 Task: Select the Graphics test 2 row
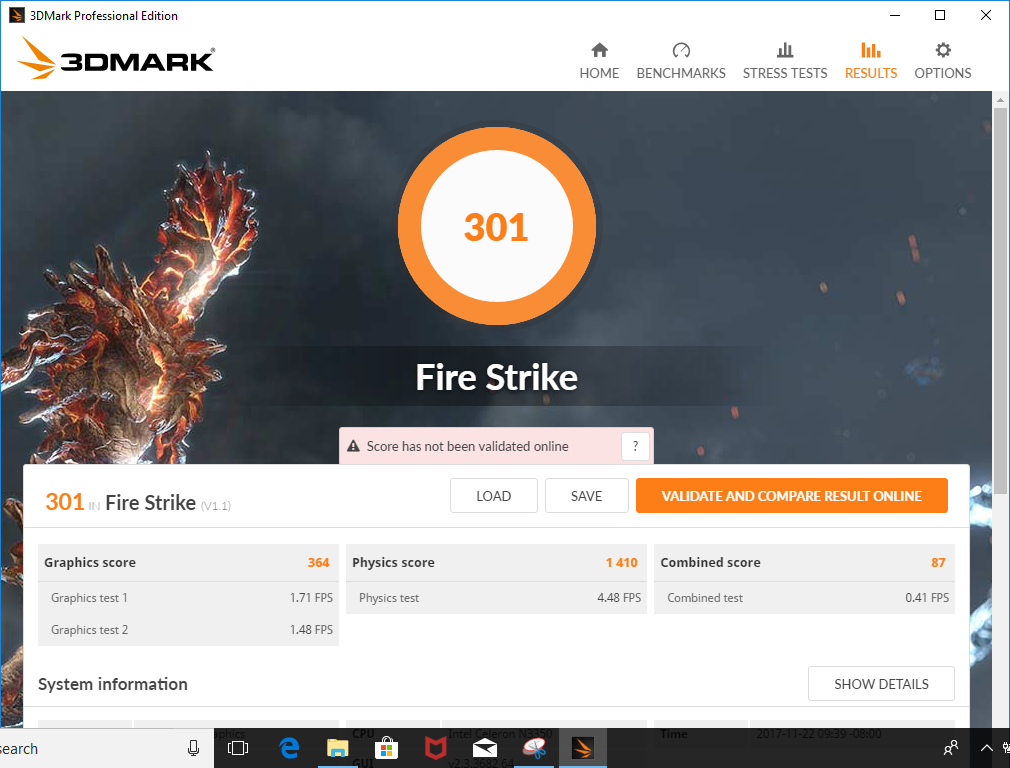pyautogui.click(x=188, y=629)
